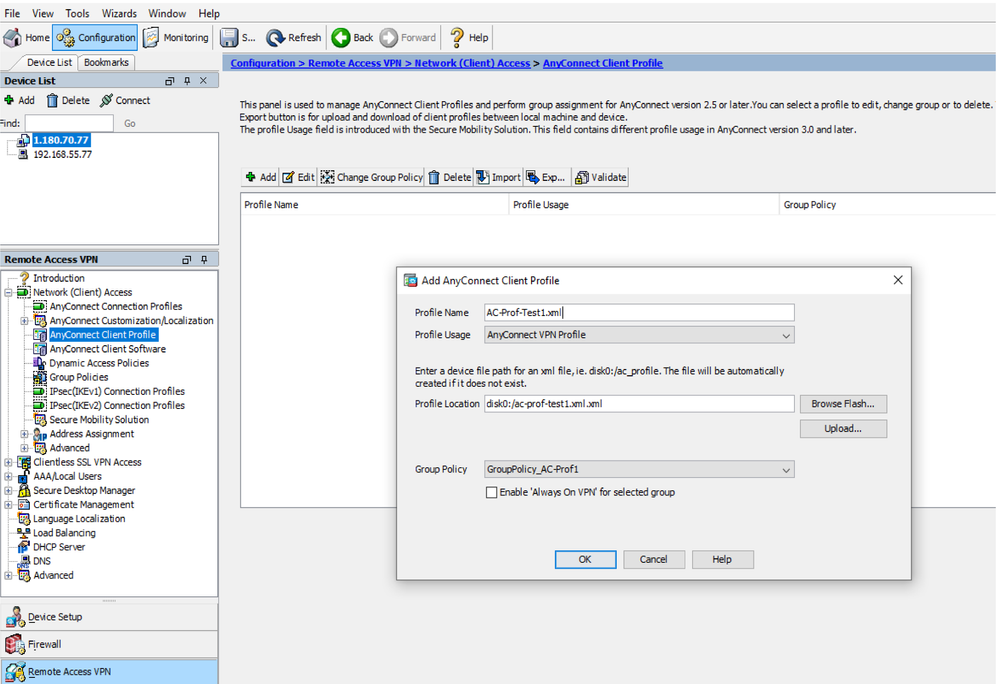Open the Monitoring view

[x=176, y=38]
